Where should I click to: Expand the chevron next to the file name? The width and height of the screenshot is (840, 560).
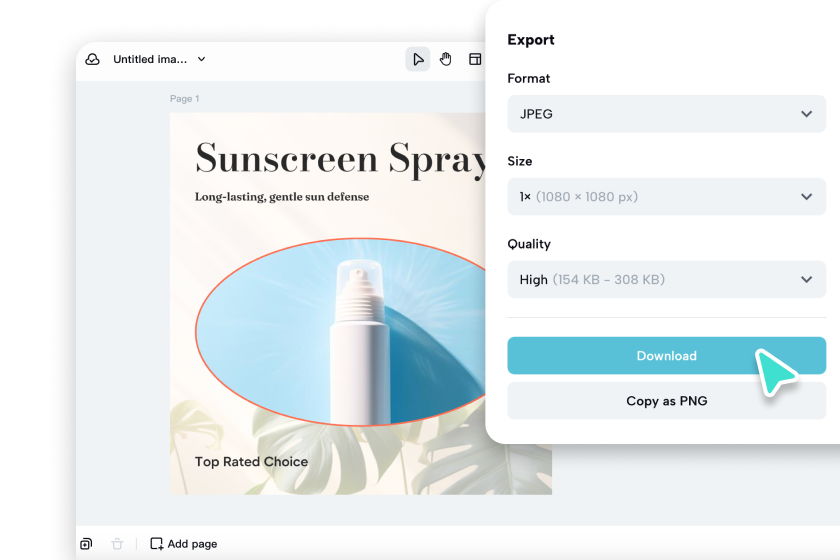coord(201,59)
